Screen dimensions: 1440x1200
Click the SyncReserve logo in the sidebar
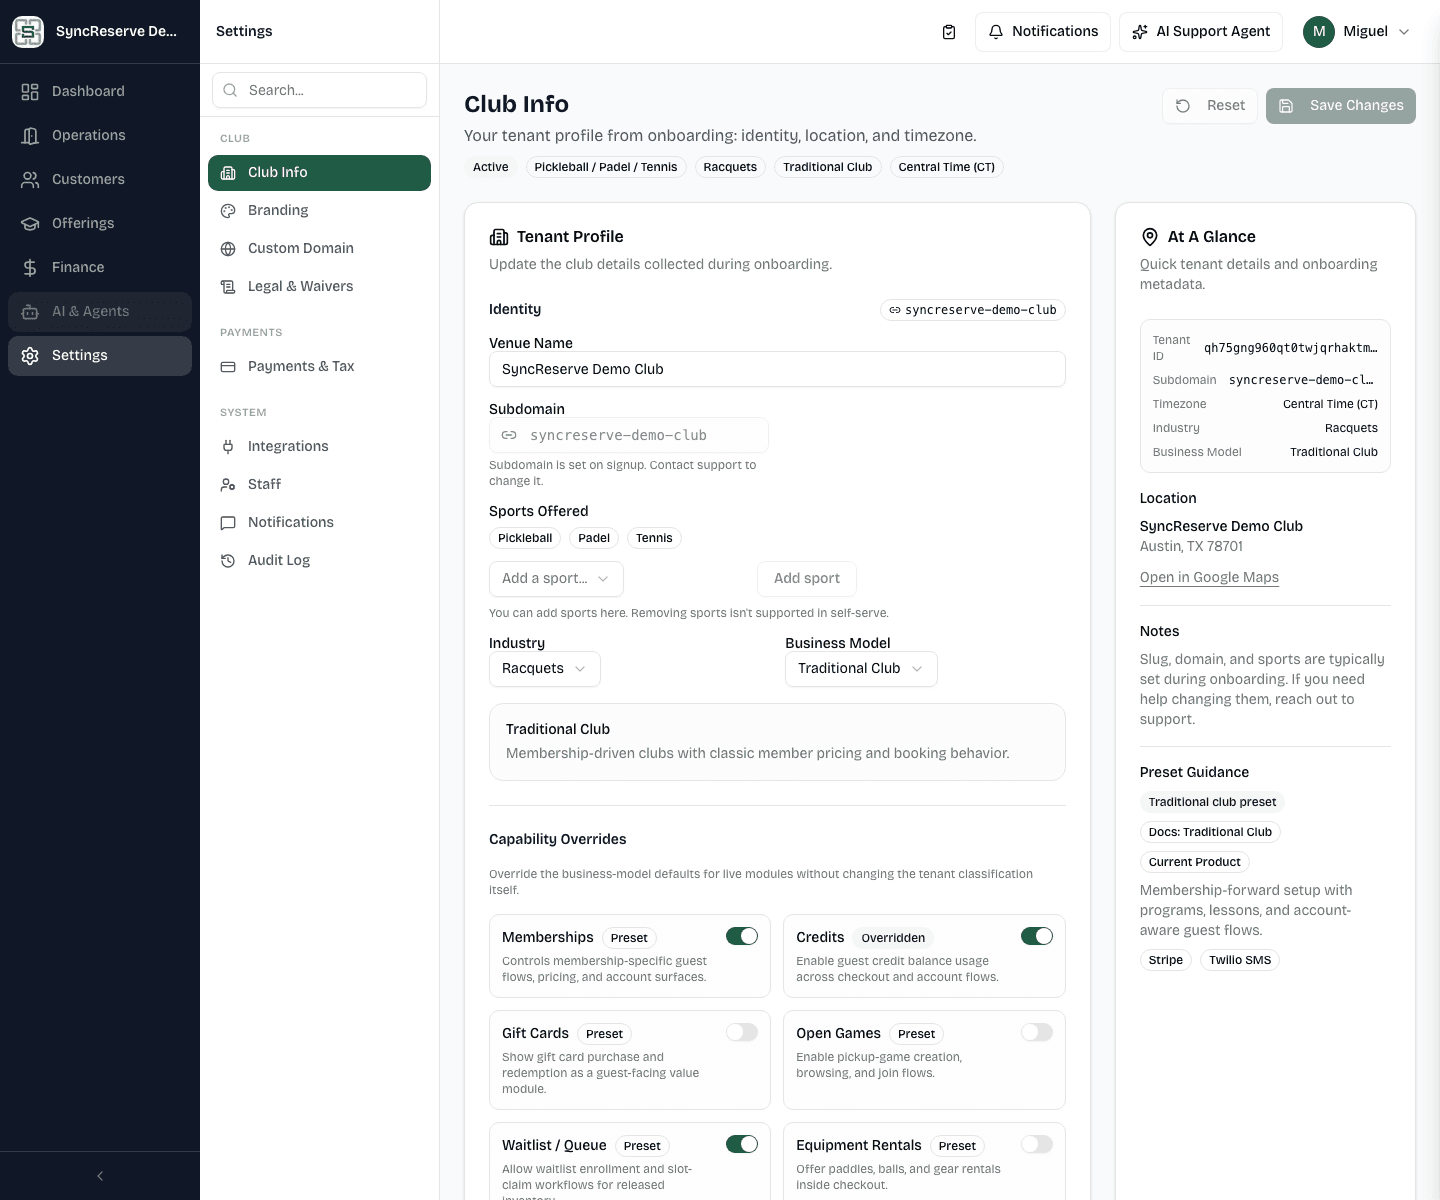coord(28,31)
